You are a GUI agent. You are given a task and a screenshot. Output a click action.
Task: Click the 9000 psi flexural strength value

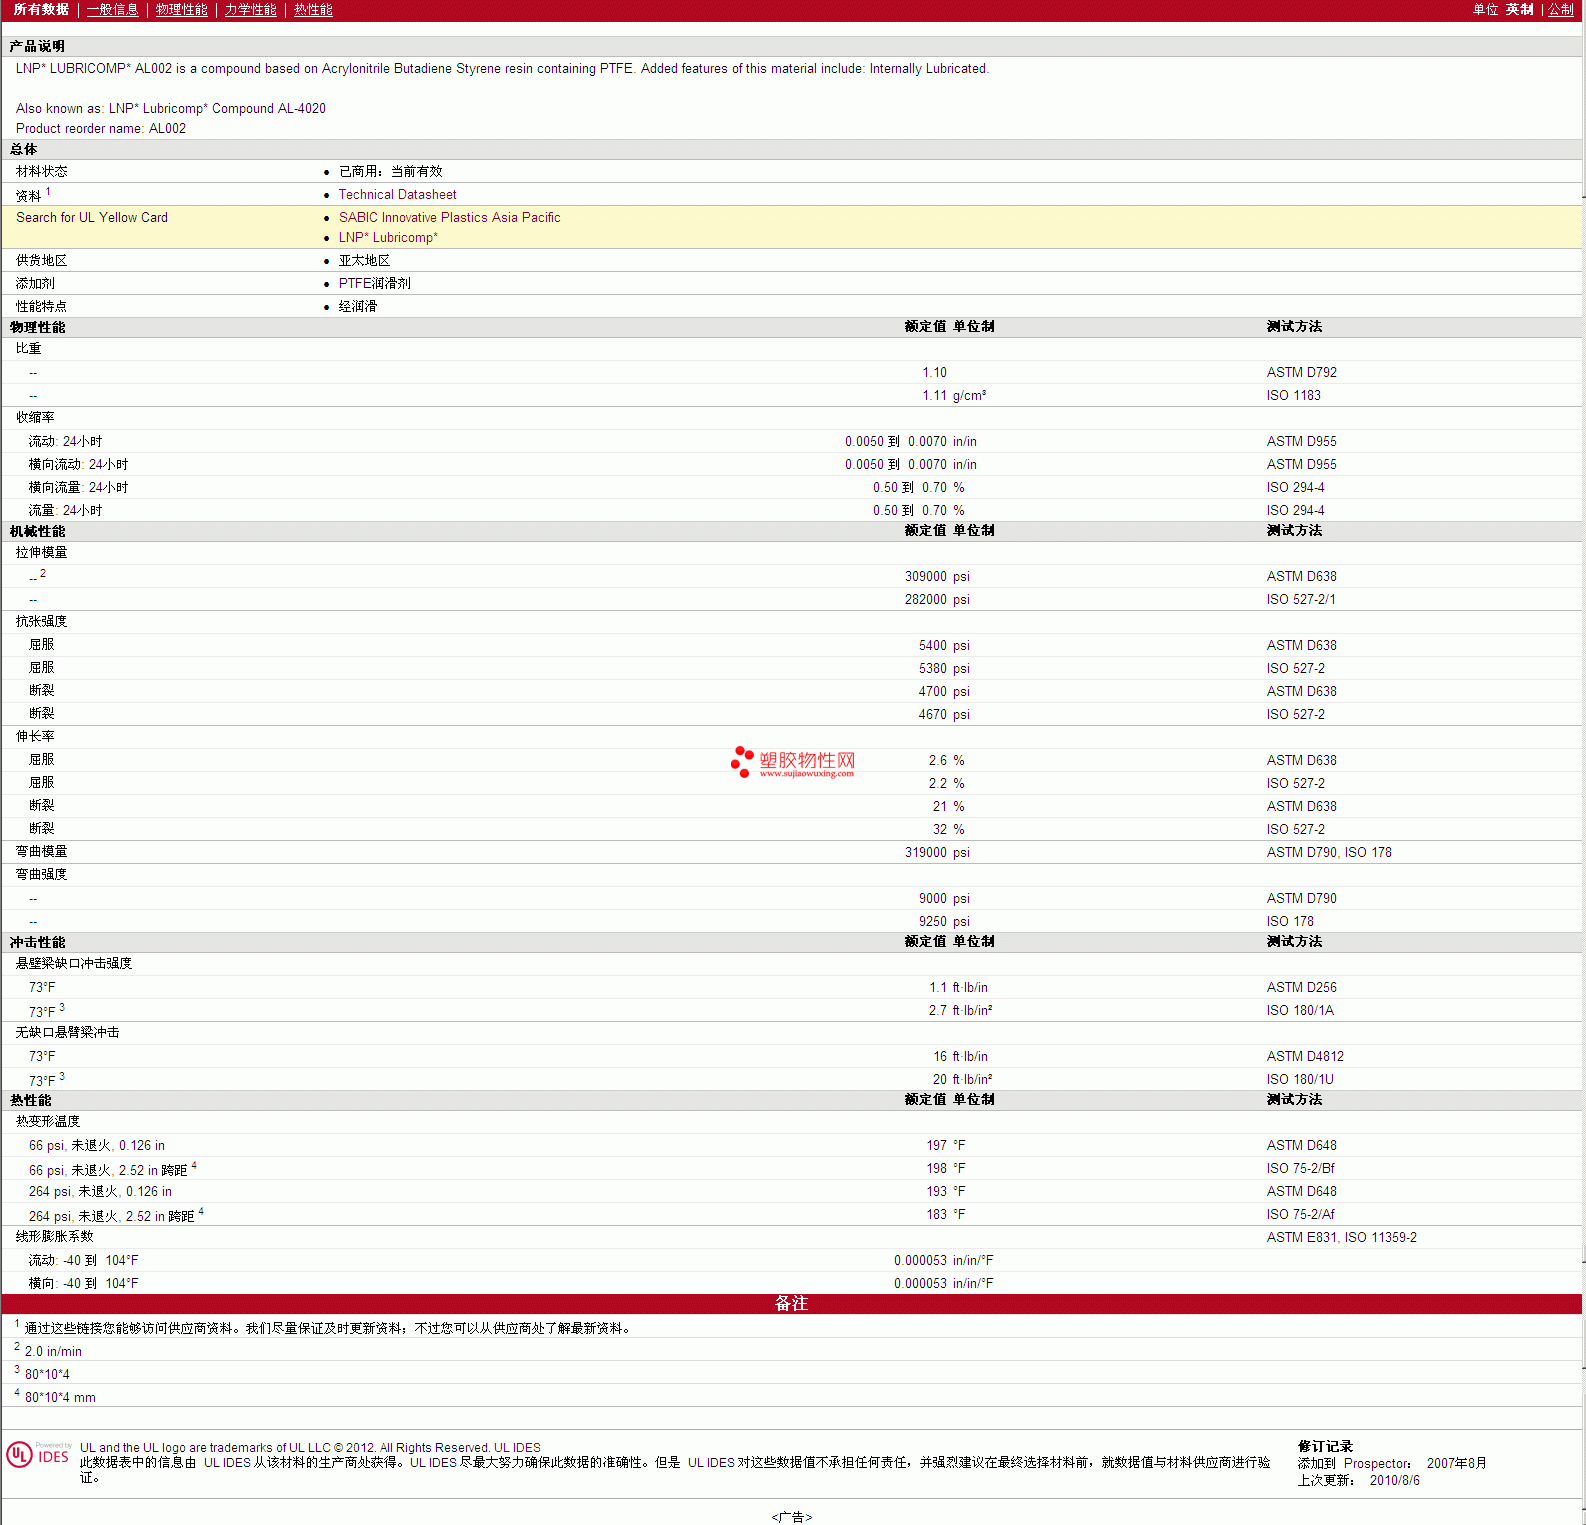coord(944,899)
